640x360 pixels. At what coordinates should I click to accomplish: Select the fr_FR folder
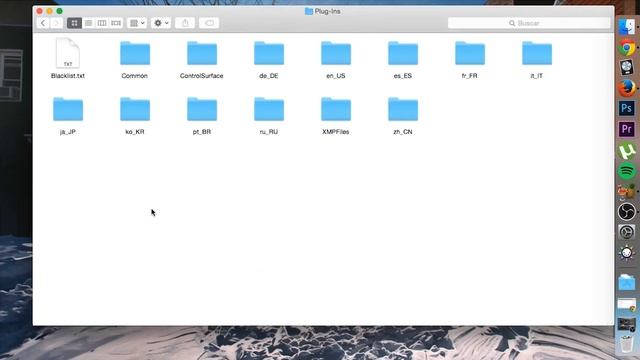[x=470, y=53]
